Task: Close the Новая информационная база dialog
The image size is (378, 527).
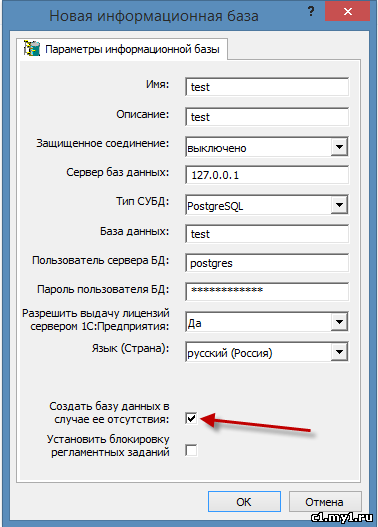Action: click(347, 12)
